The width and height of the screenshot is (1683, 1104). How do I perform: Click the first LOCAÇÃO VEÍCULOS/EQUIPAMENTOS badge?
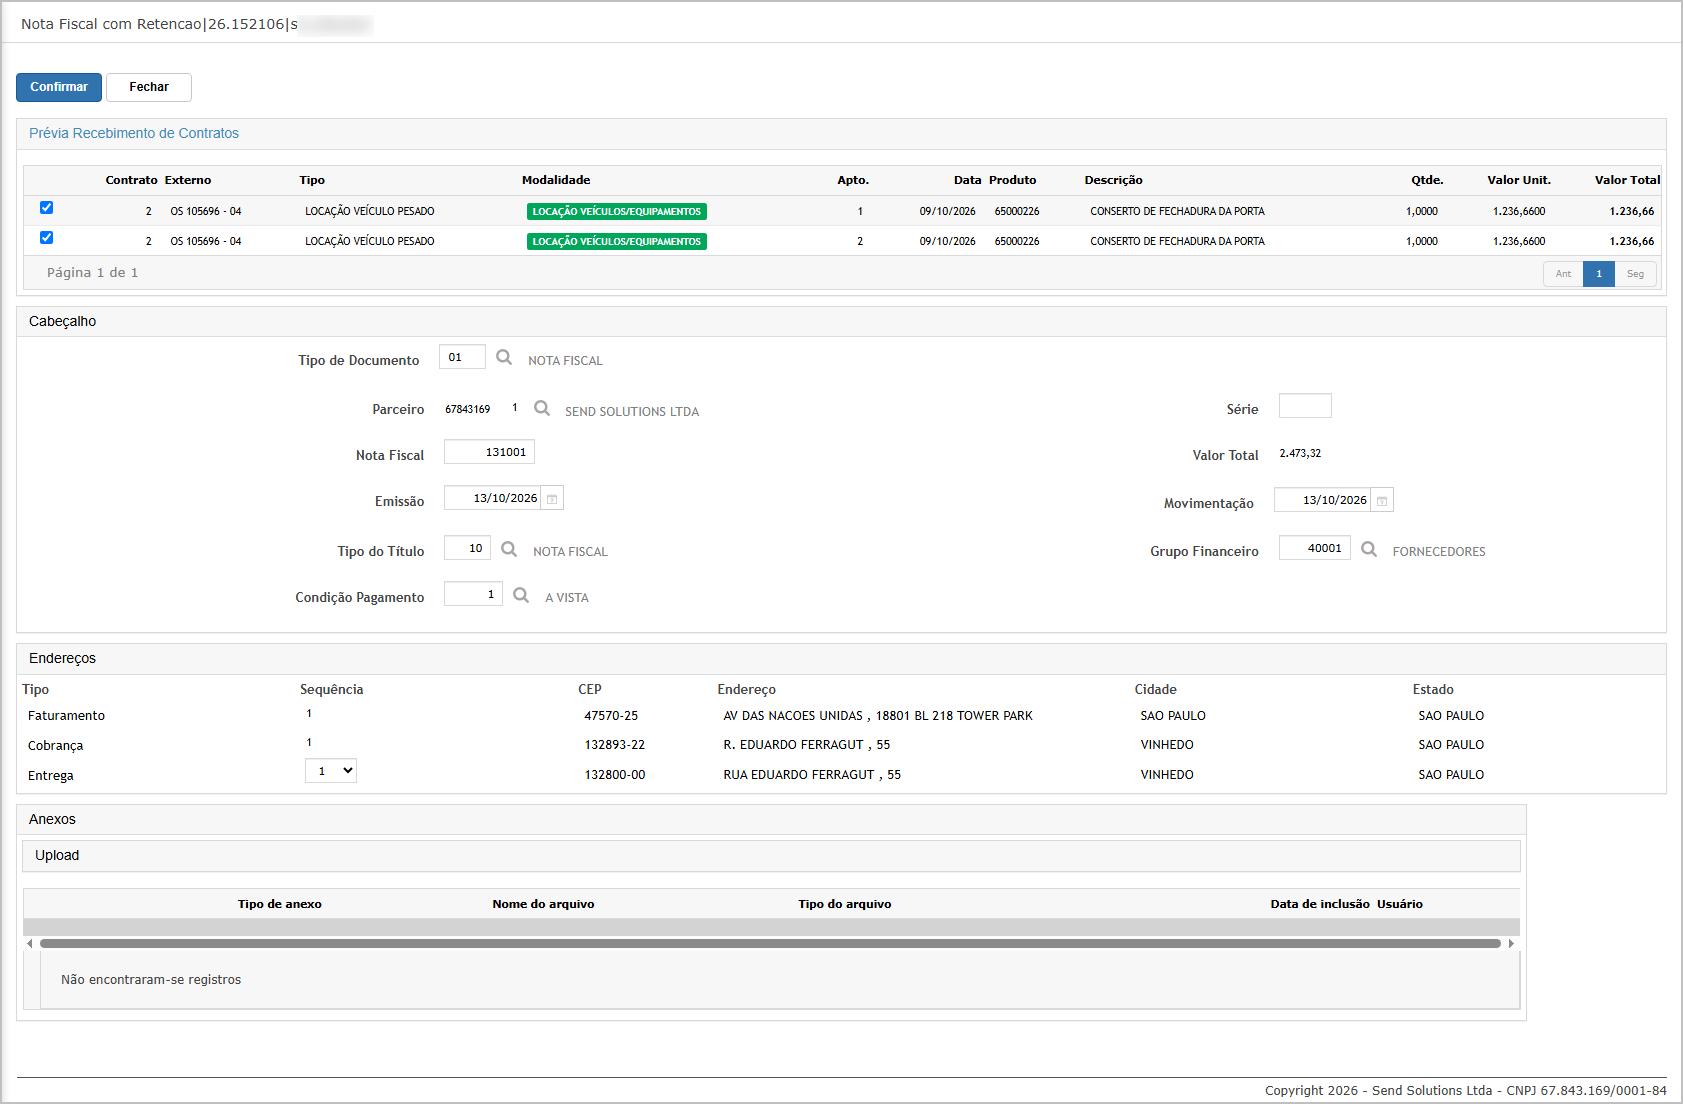pyautogui.click(x=617, y=212)
